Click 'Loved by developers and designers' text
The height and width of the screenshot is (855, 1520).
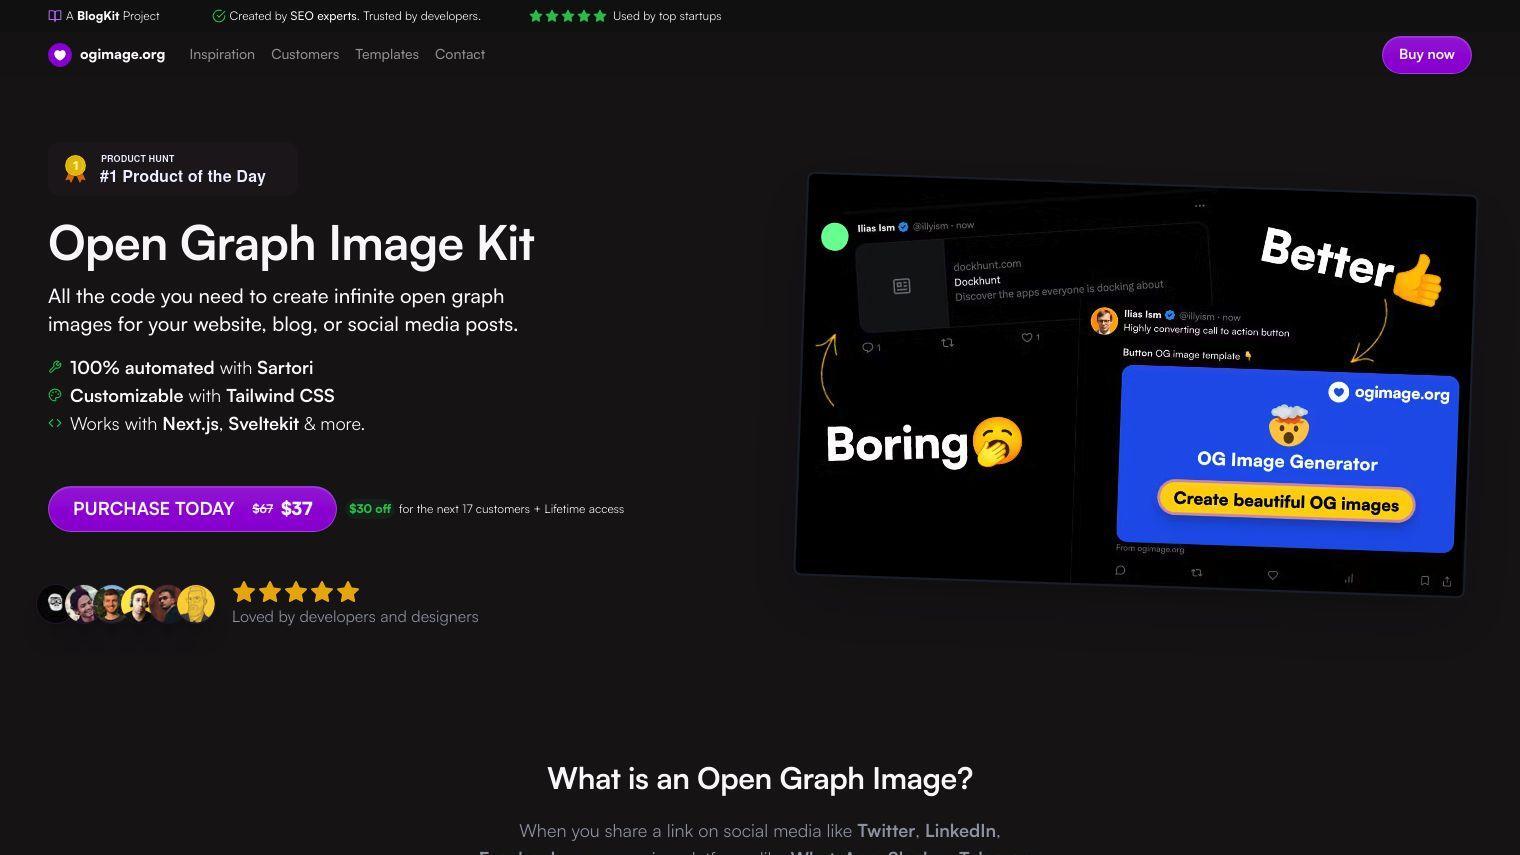pos(355,617)
